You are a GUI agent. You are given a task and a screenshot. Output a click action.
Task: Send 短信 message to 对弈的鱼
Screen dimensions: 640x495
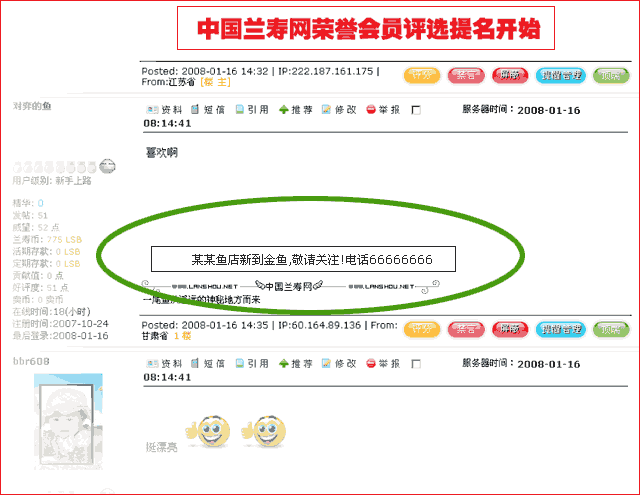pos(195,109)
